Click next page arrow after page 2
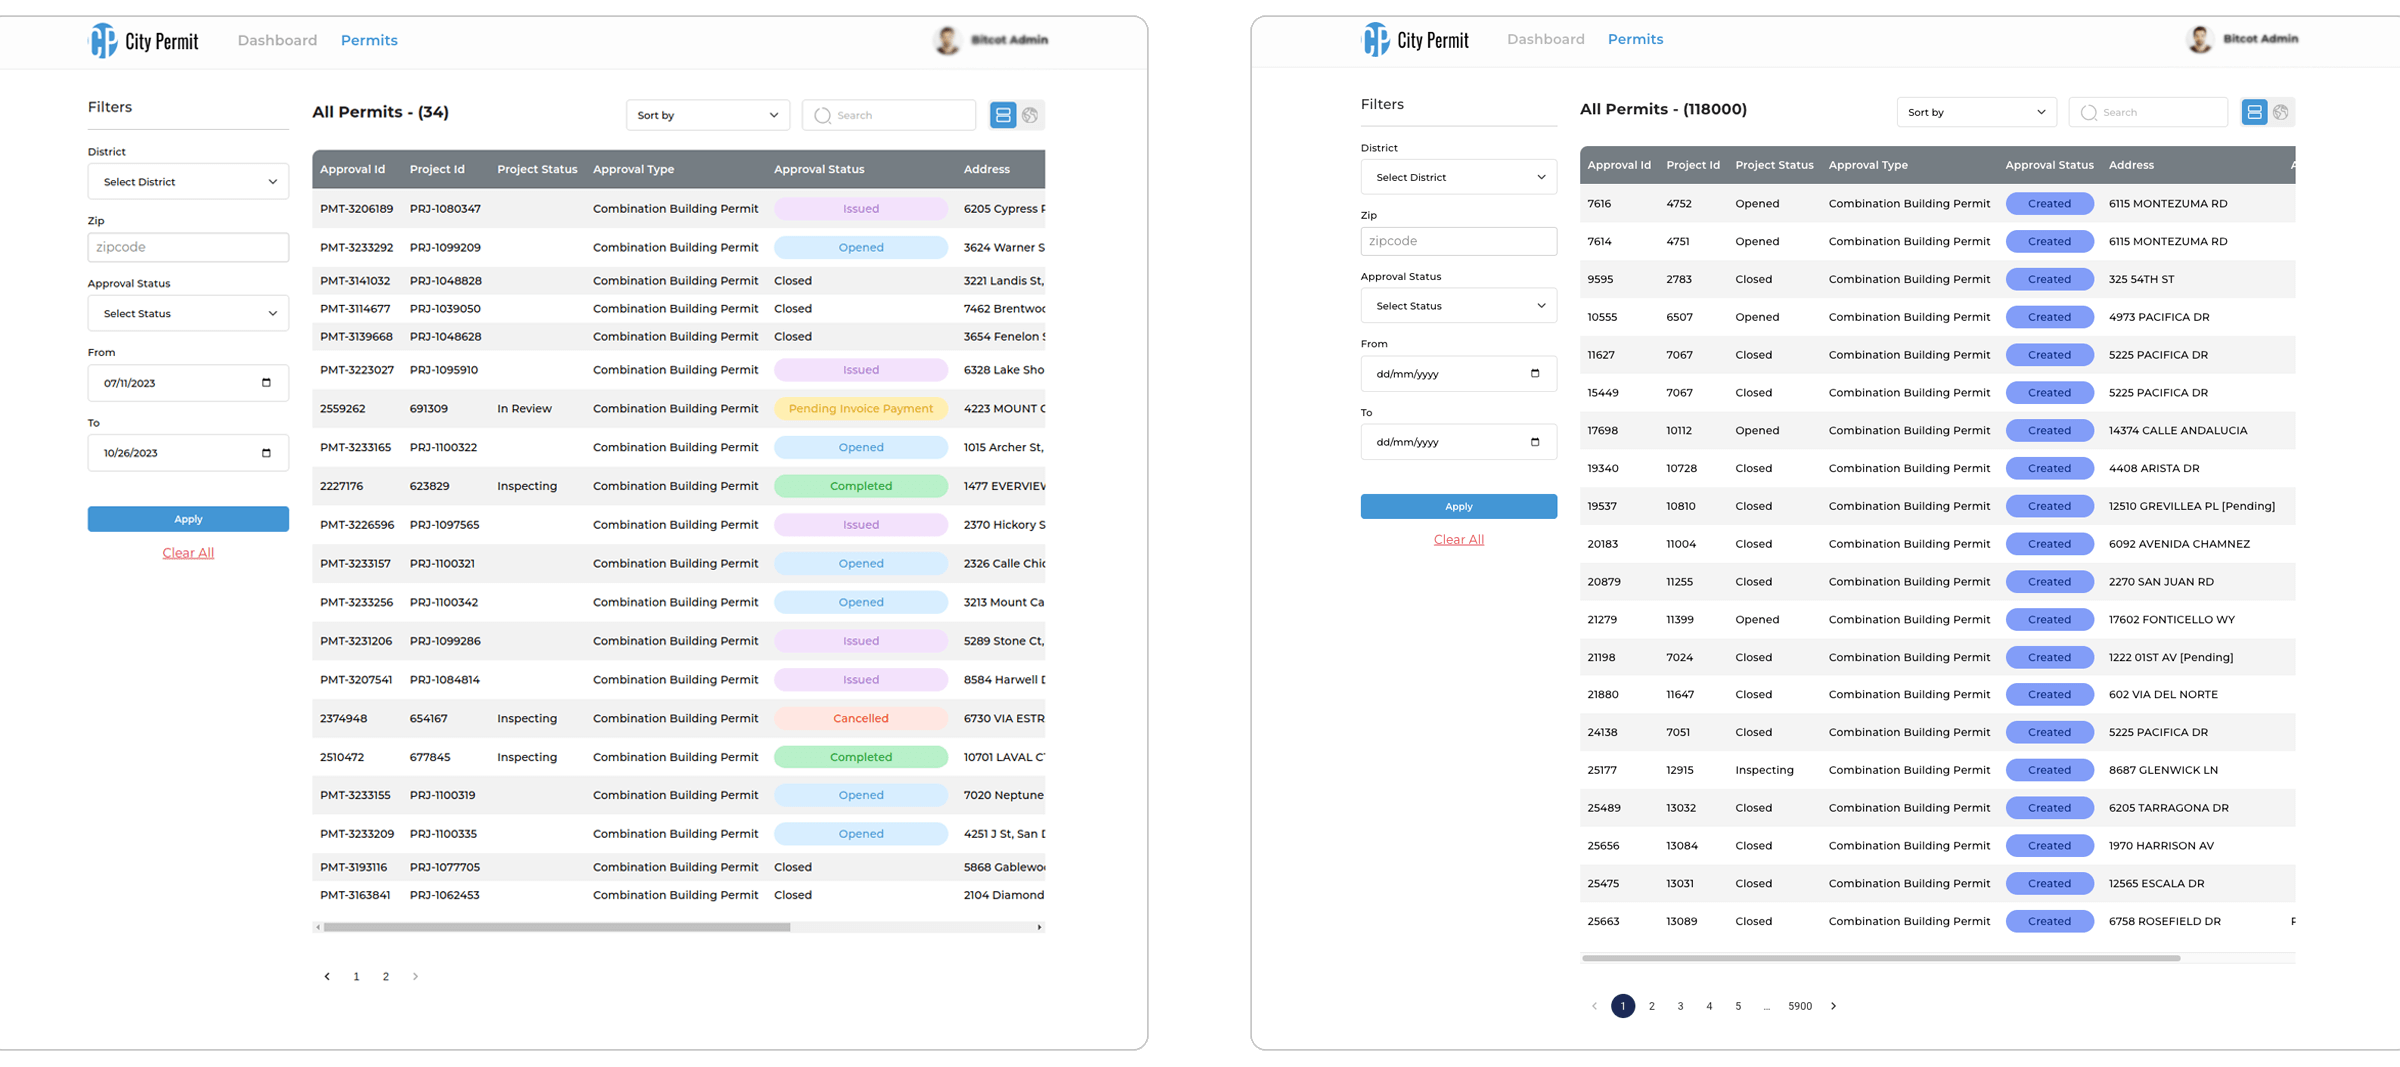Viewport: 2400px width, 1067px height. coord(415,976)
